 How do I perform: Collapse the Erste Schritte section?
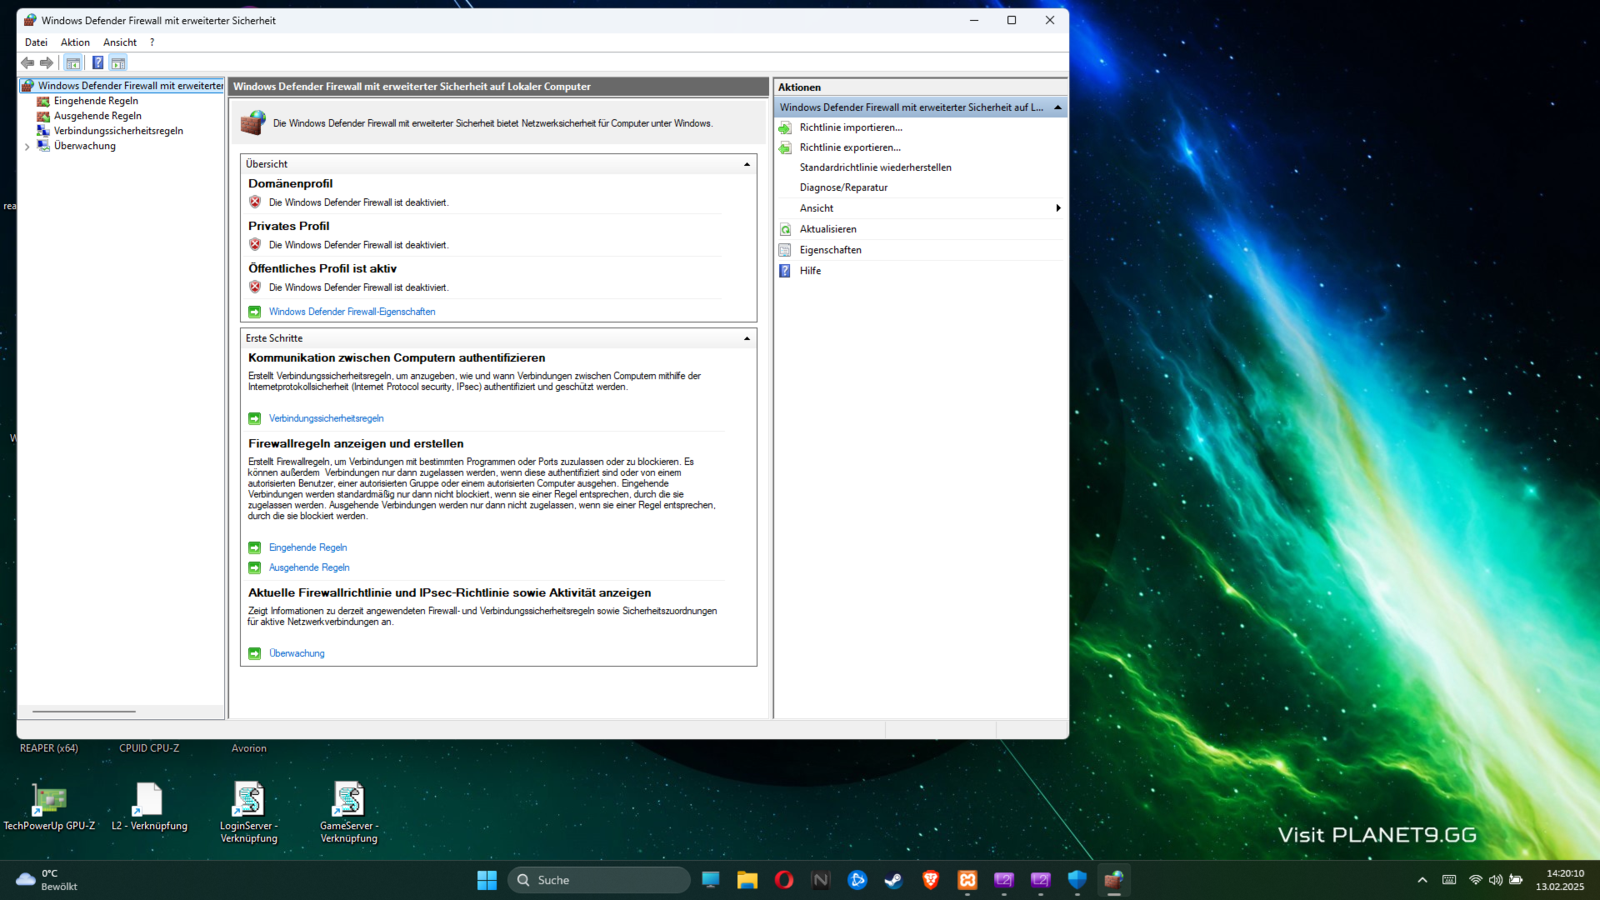747,339
